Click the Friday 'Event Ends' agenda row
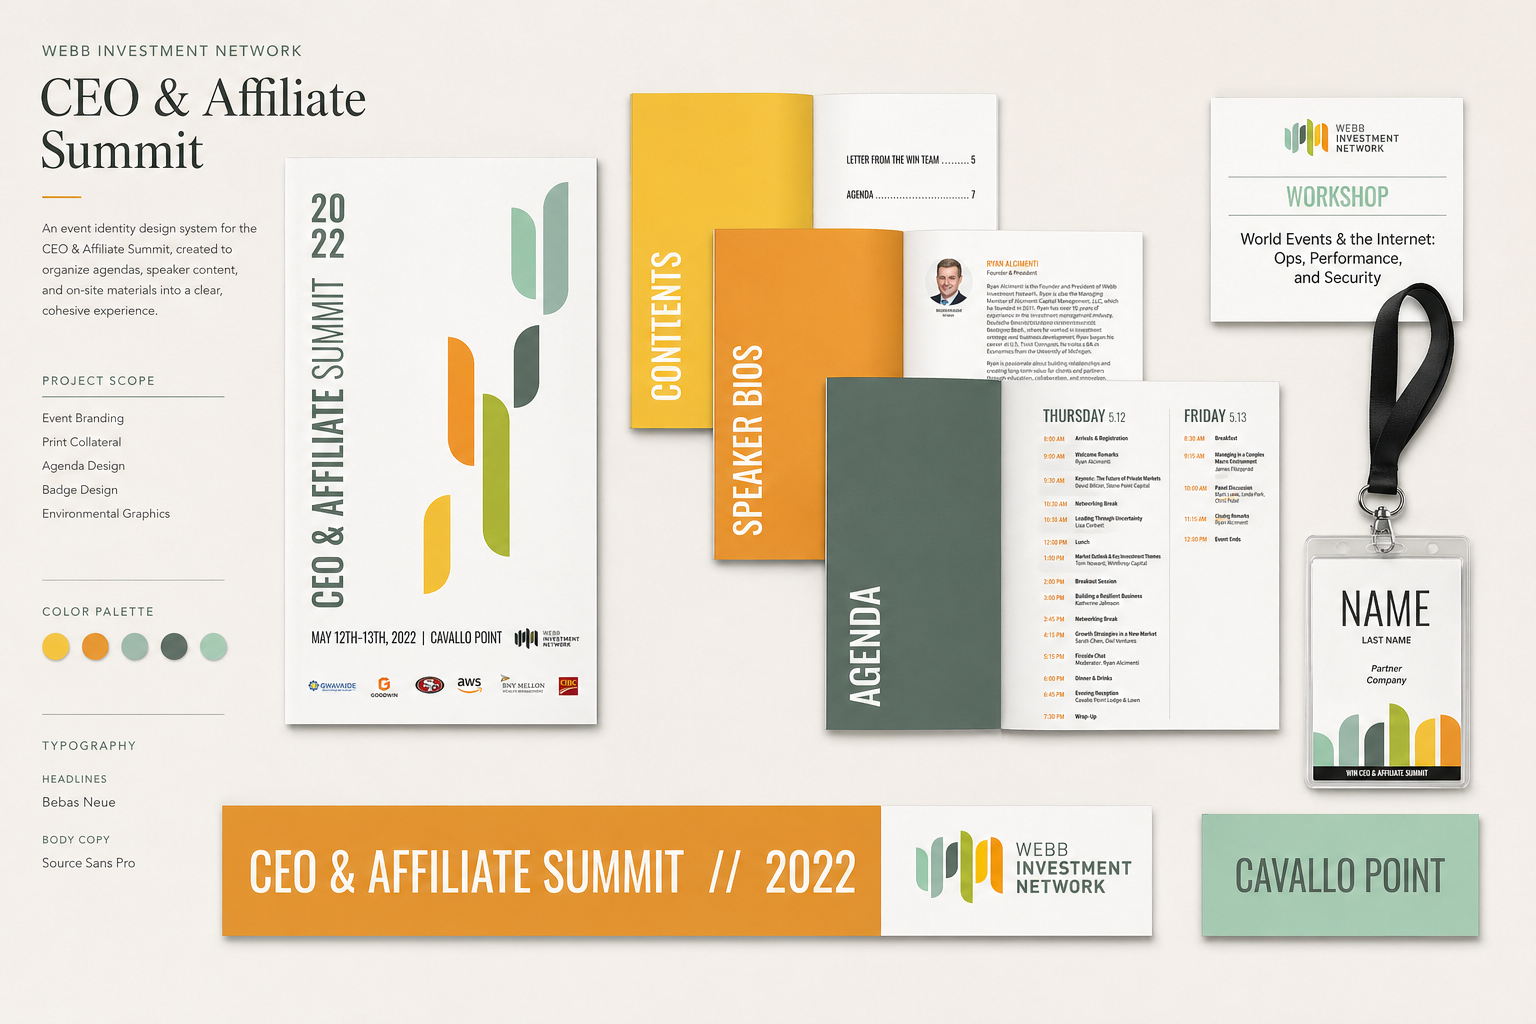 pyautogui.click(x=1212, y=539)
